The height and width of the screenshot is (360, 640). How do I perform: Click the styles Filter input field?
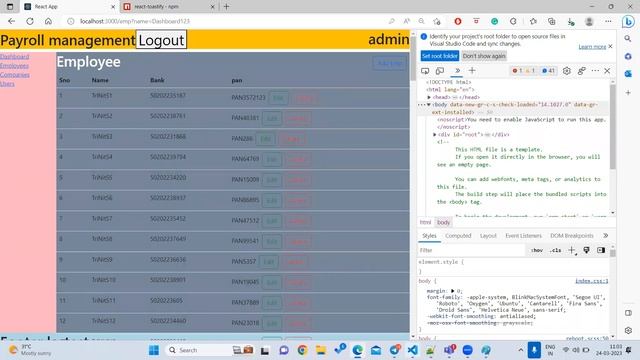(x=471, y=250)
